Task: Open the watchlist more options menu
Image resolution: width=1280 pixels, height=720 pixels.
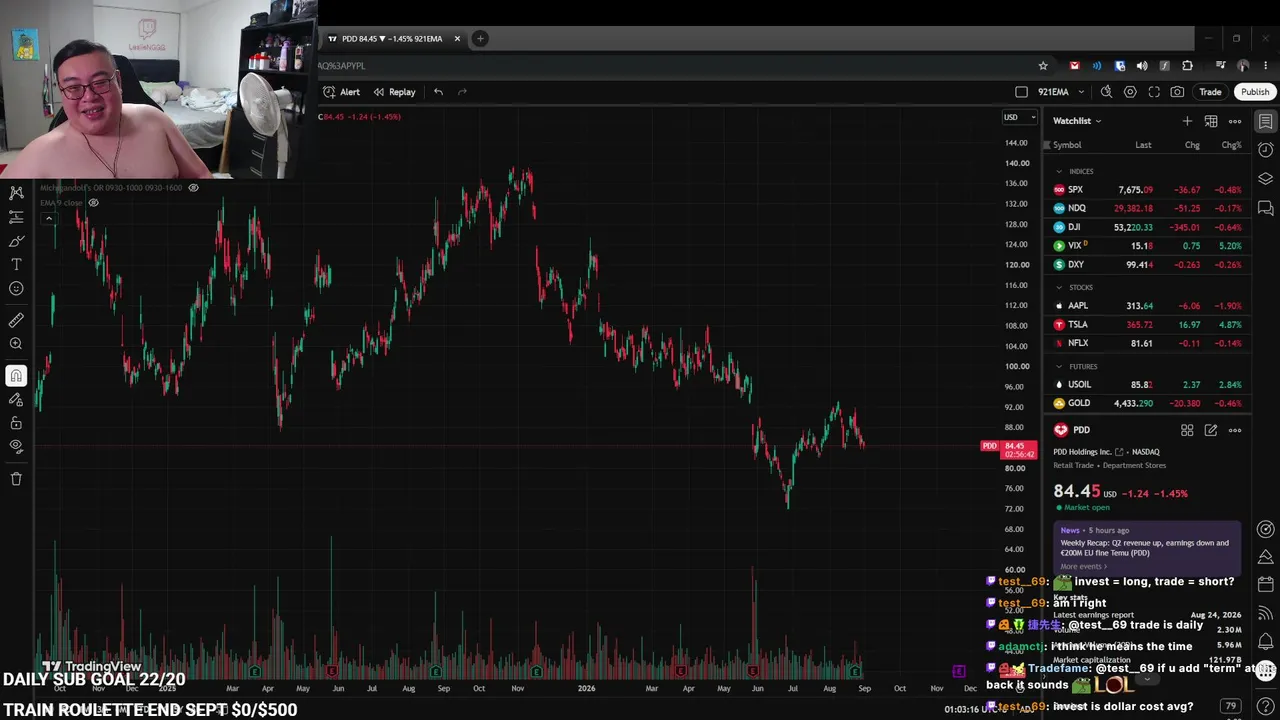Action: click(x=1235, y=121)
